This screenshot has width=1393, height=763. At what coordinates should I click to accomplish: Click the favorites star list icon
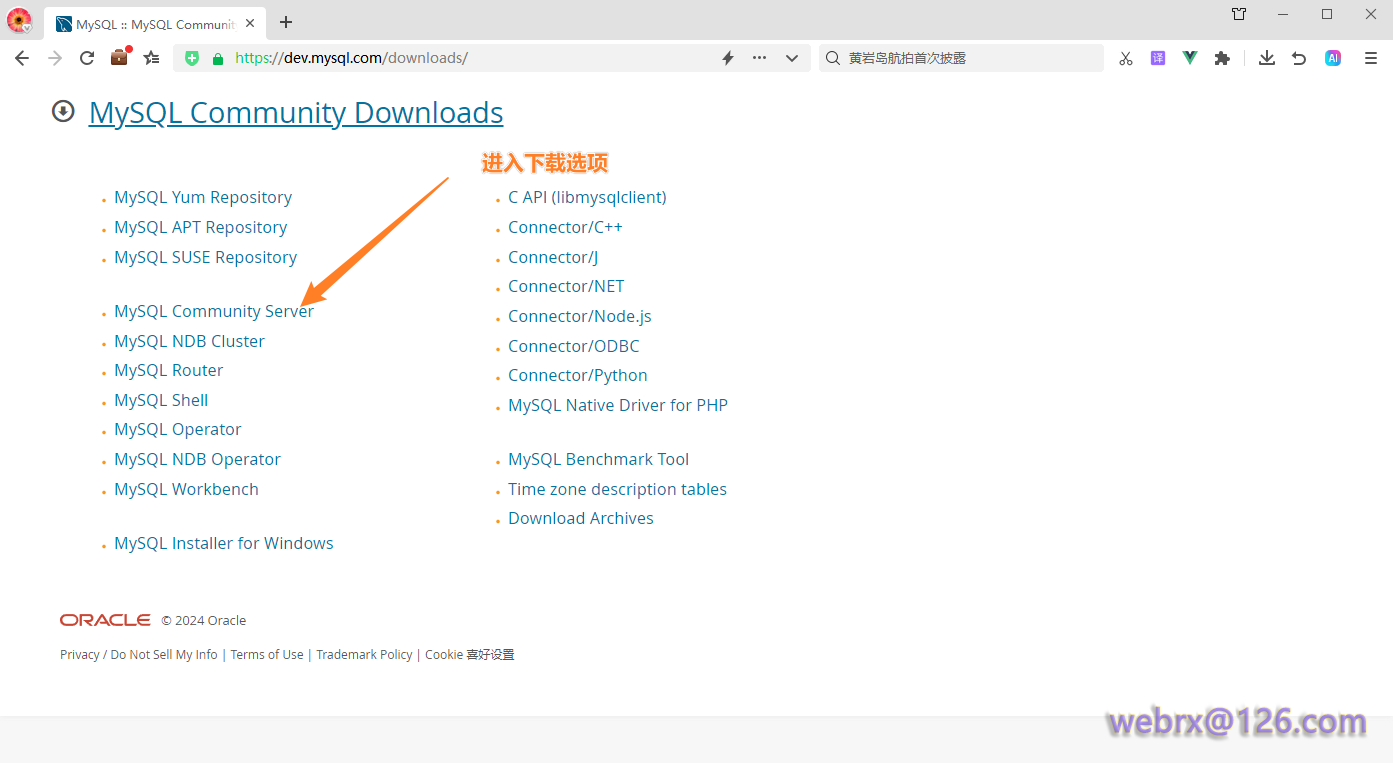tap(152, 58)
